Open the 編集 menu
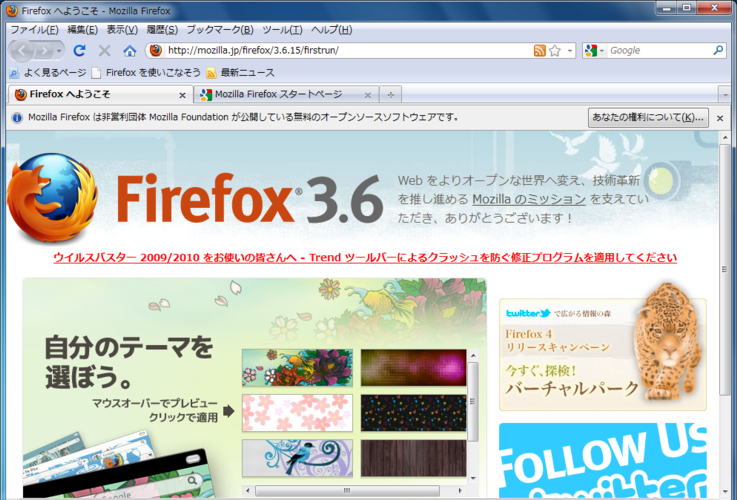Image resolution: width=737 pixels, height=500 pixels. point(82,30)
